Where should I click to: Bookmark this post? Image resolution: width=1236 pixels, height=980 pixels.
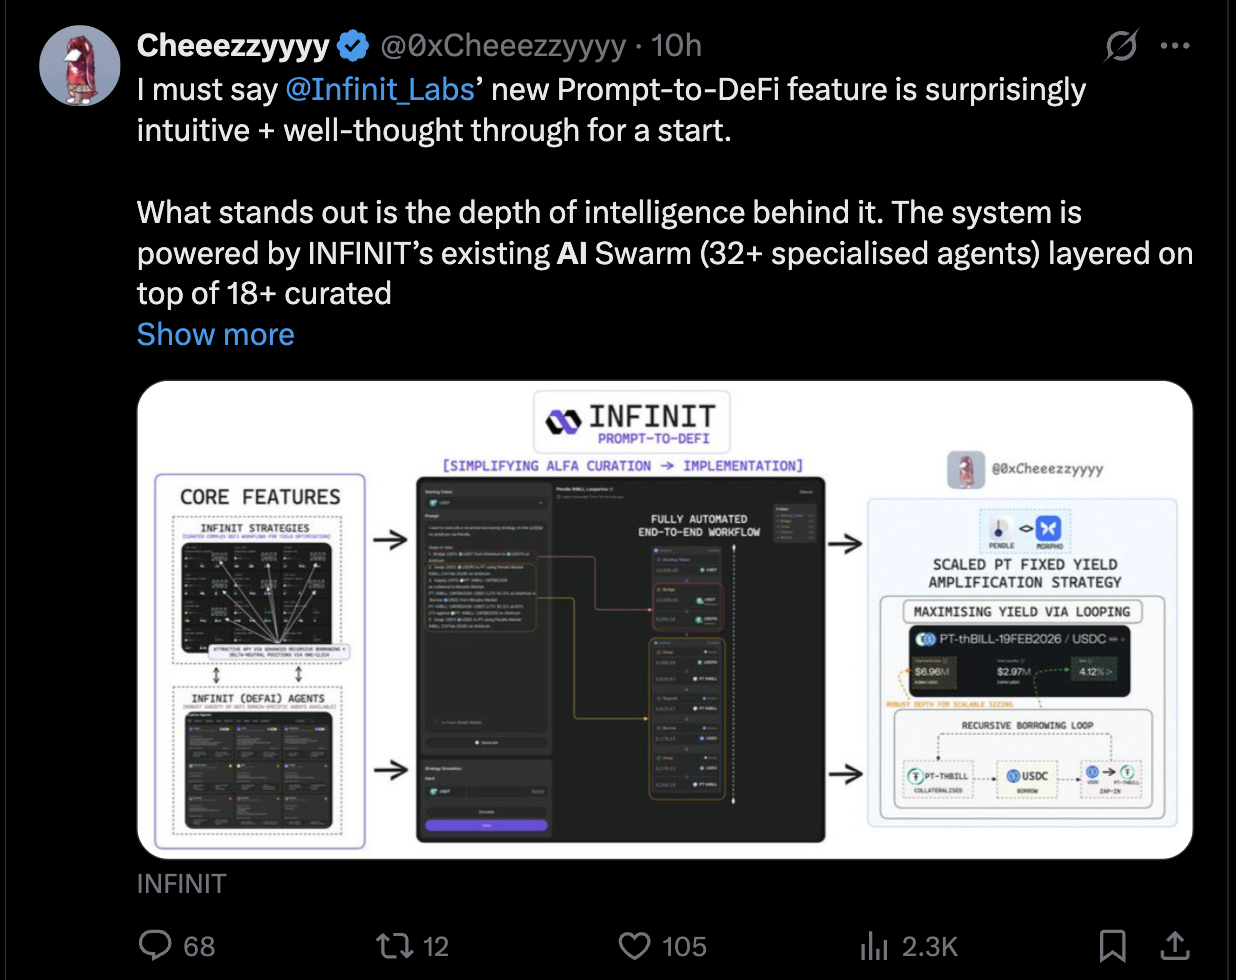click(x=1113, y=946)
